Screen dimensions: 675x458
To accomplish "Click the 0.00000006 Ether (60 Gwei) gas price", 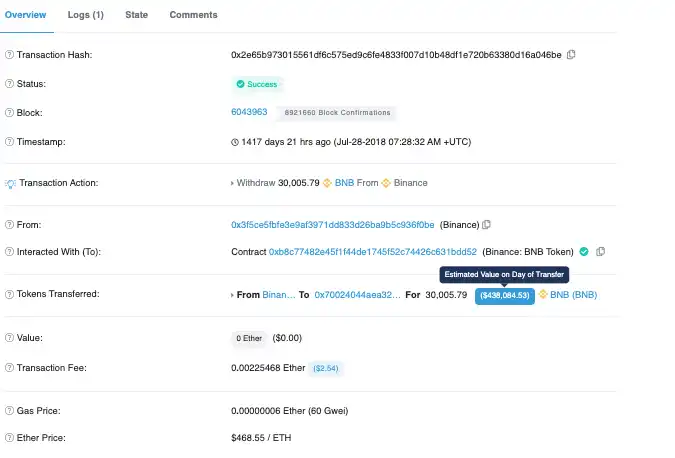I will 290,411.
